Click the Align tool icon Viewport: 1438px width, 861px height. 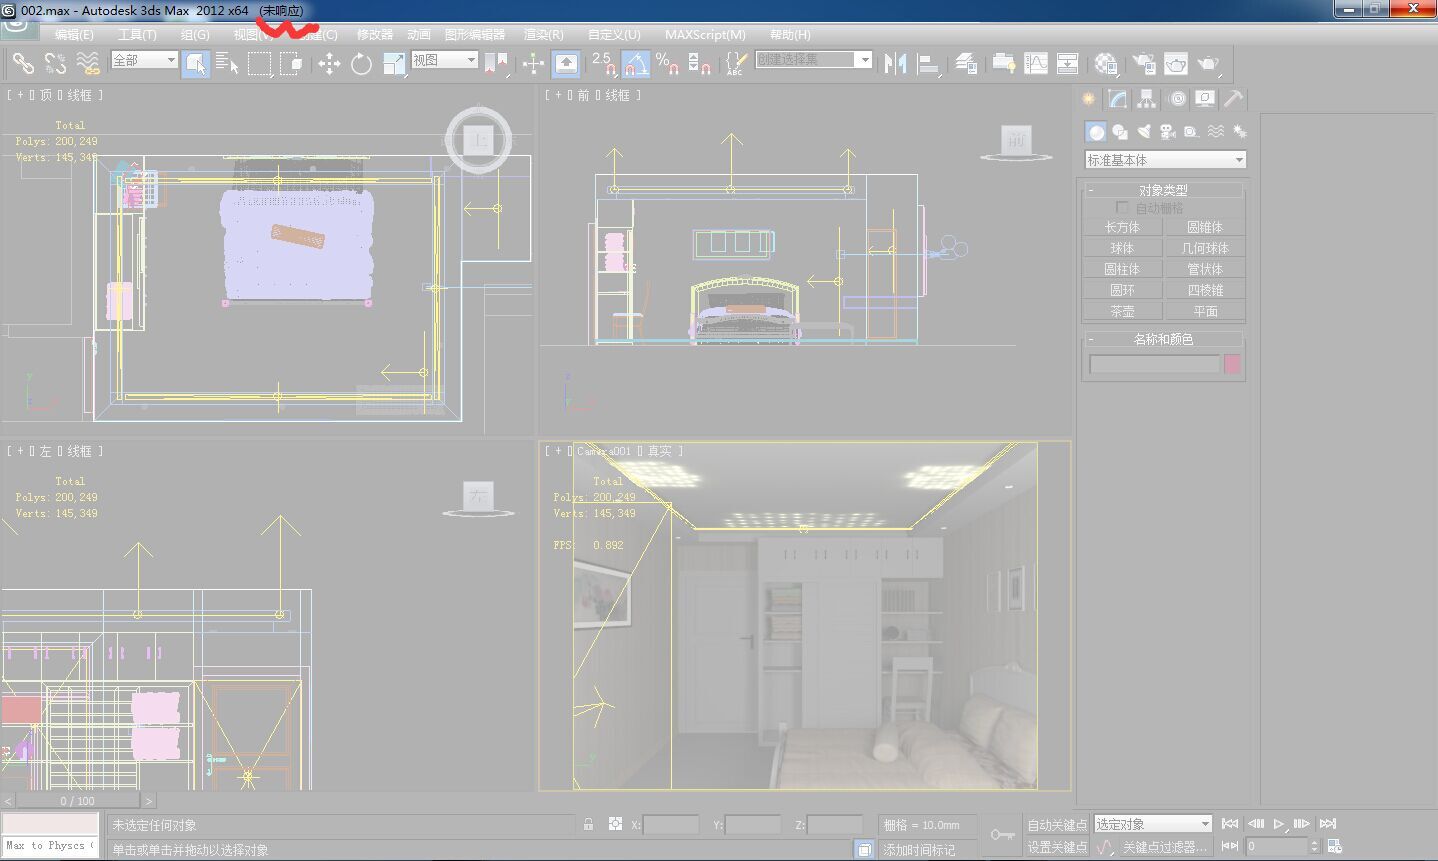[929, 64]
